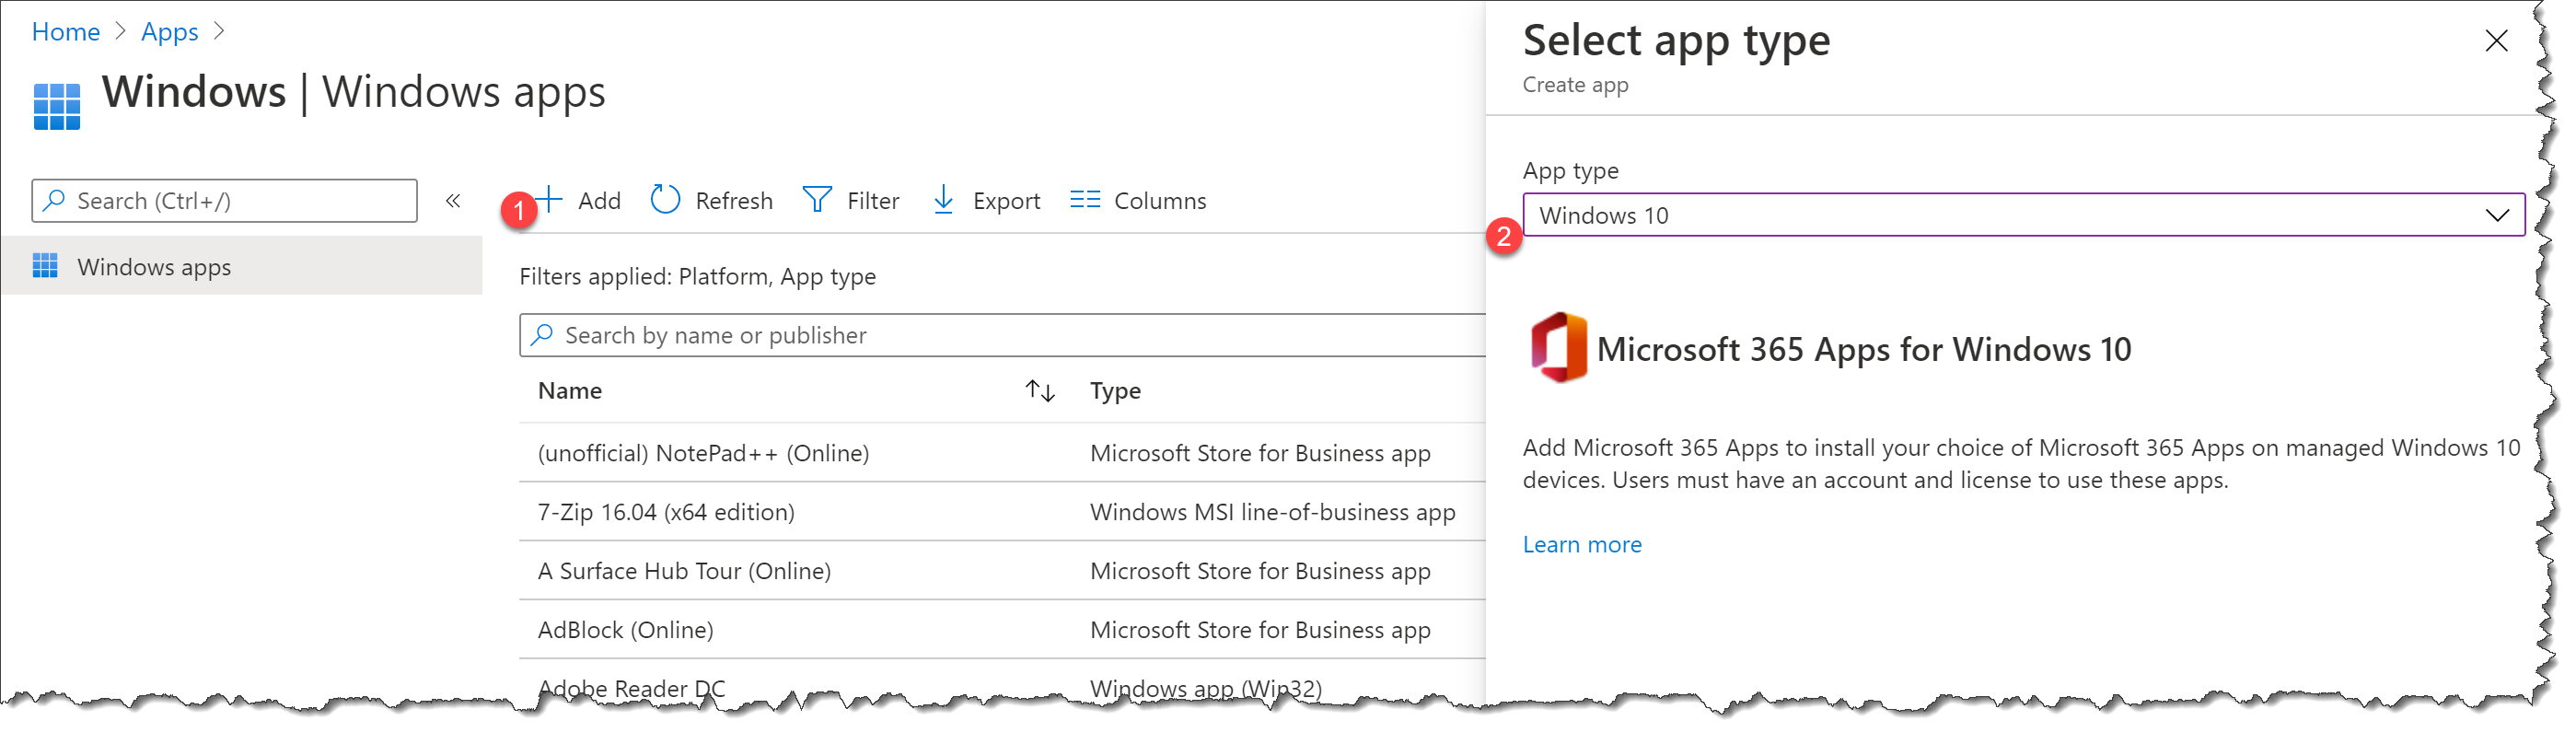Close the Select app type panel
Screen dimensions: 2576x732
point(2496,41)
